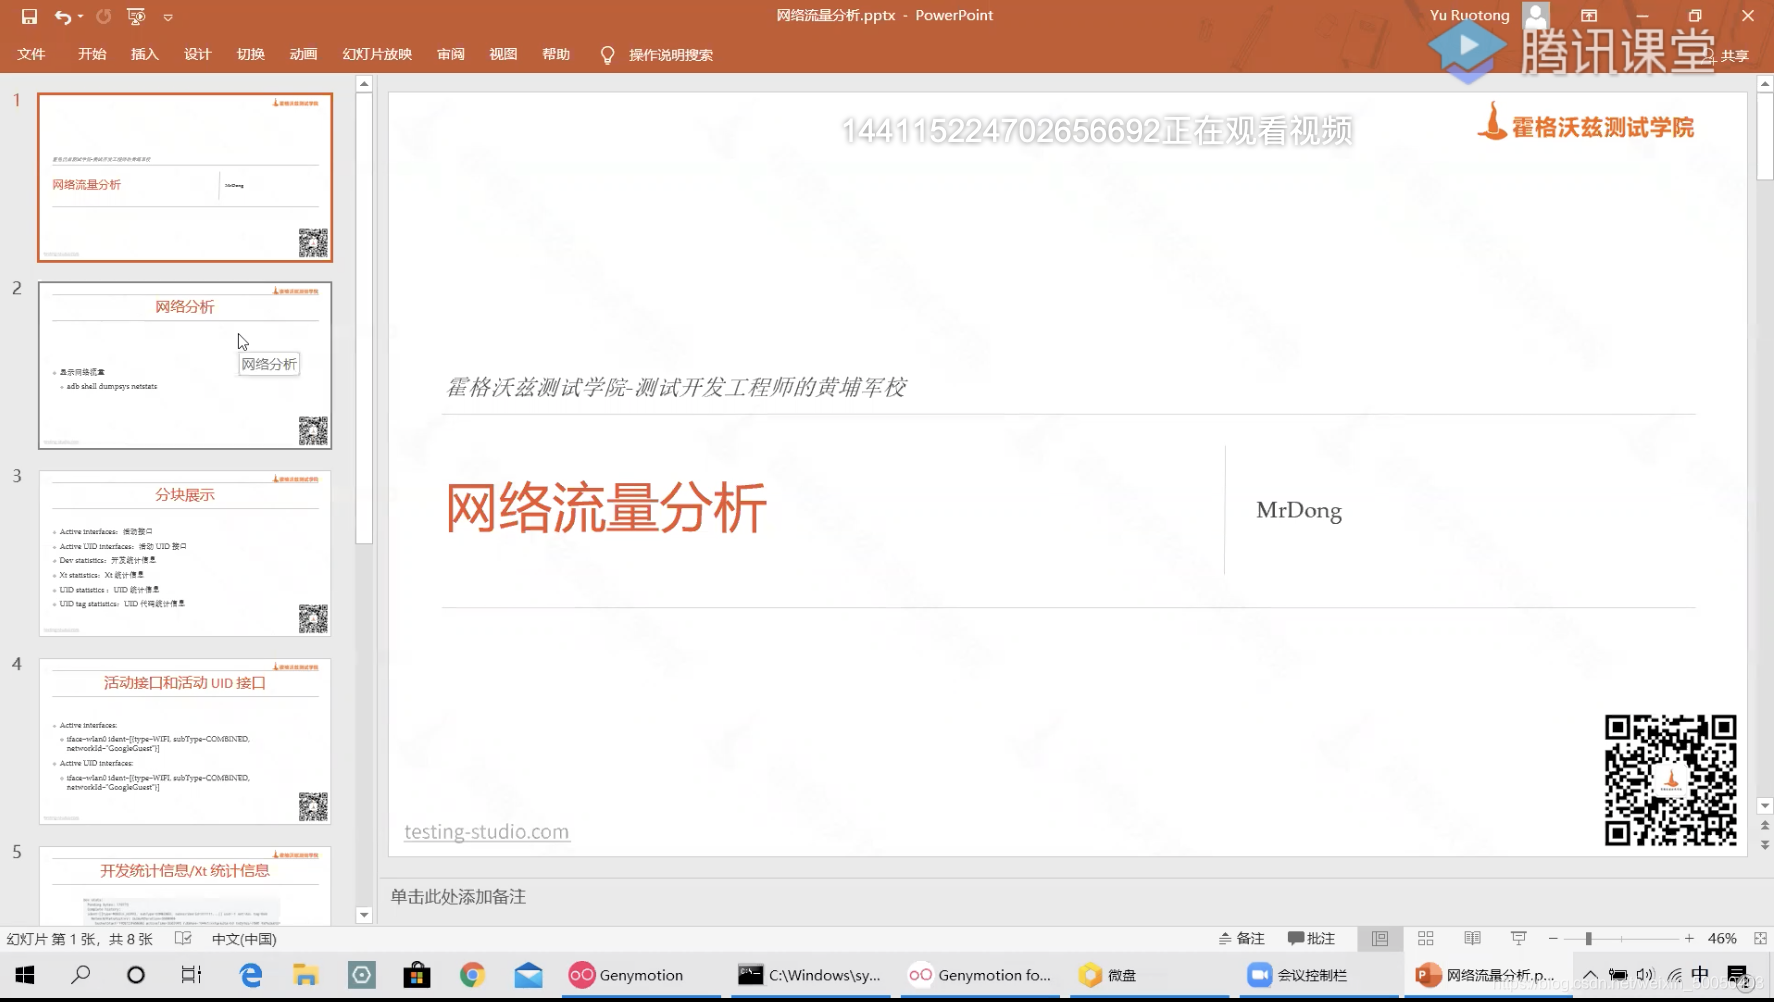Expand hidden icons in system tray
This screenshot has height=1002, width=1774.
[1591, 974]
